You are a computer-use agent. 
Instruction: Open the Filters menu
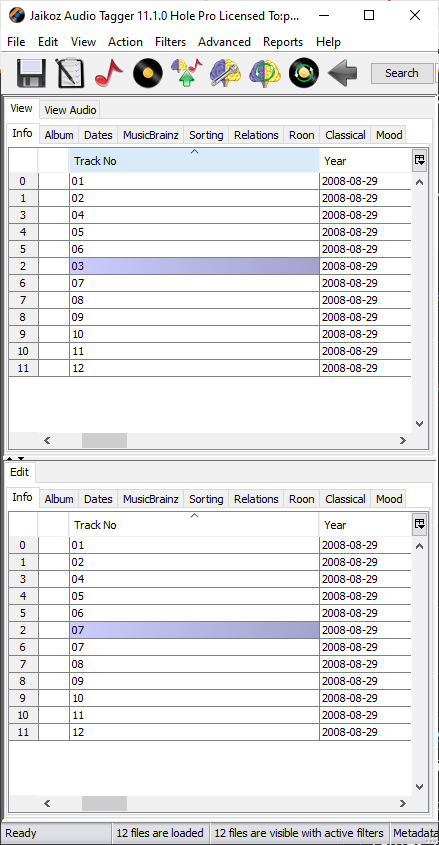click(x=170, y=41)
